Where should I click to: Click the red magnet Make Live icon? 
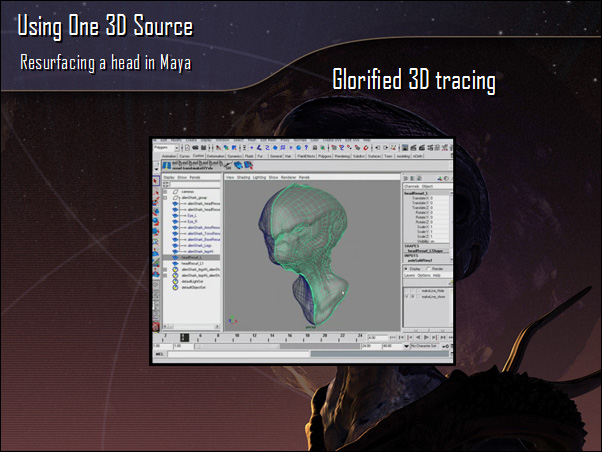tap(366, 147)
